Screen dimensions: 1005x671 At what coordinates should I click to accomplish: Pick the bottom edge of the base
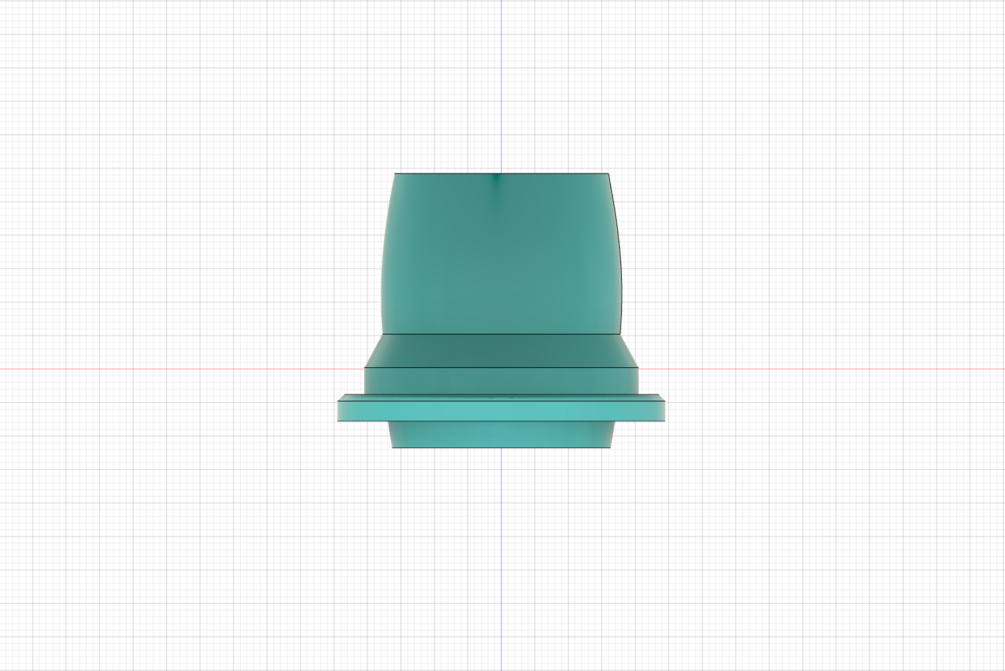(x=501, y=447)
